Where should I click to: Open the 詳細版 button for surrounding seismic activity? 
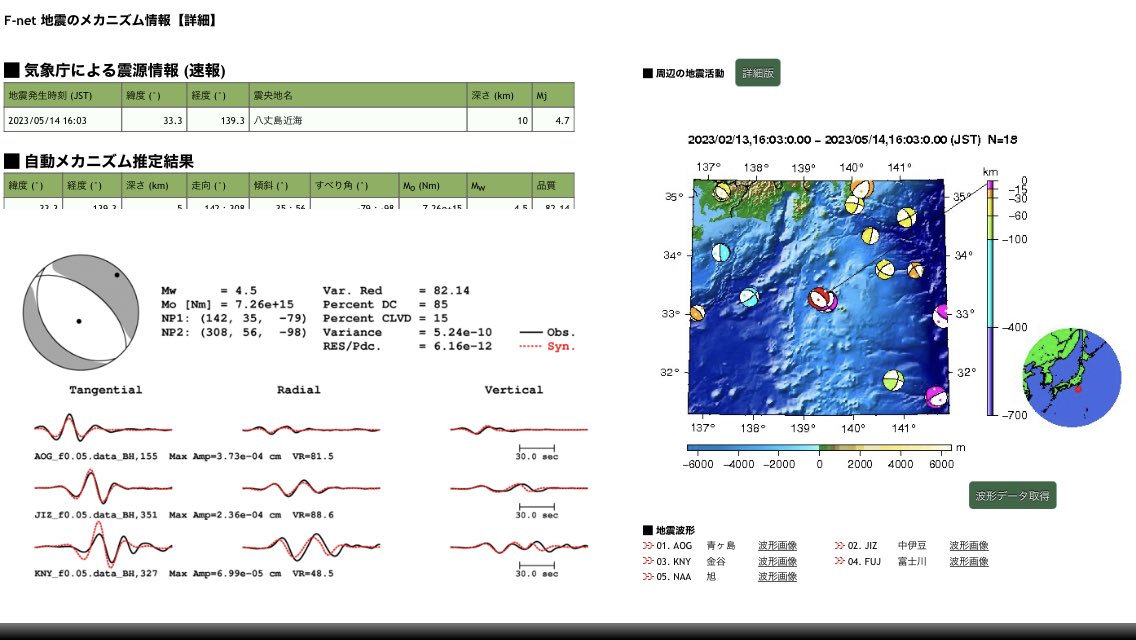(x=757, y=72)
